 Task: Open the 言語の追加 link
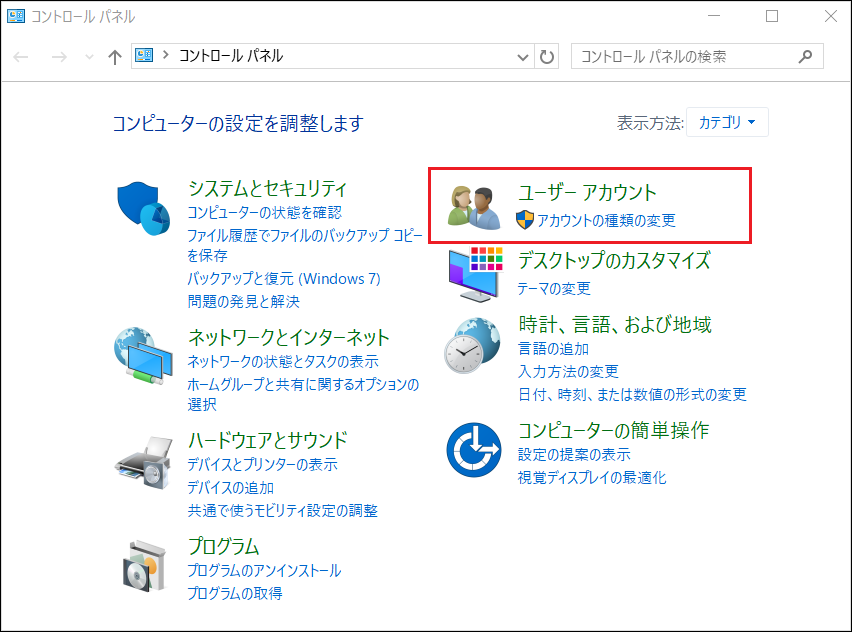click(x=553, y=348)
